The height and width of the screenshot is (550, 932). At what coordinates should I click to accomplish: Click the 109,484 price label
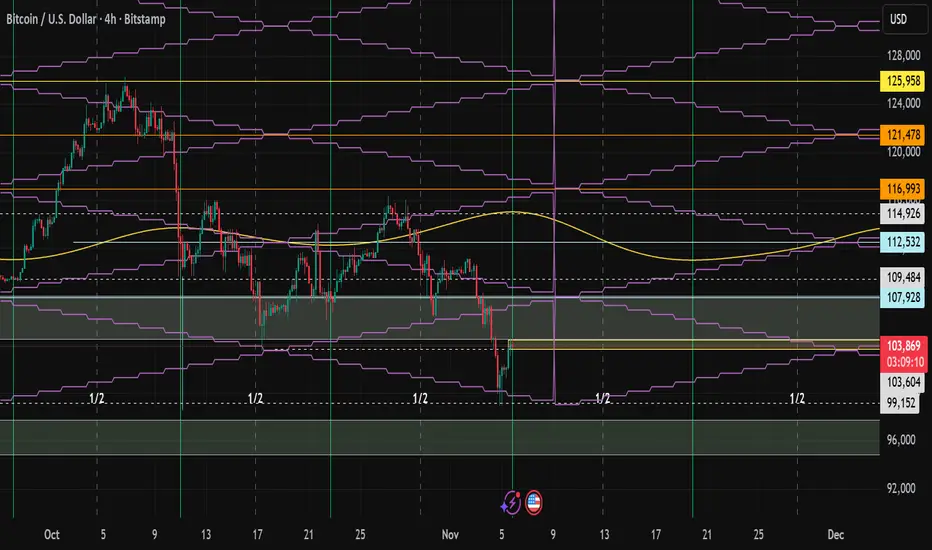(903, 277)
